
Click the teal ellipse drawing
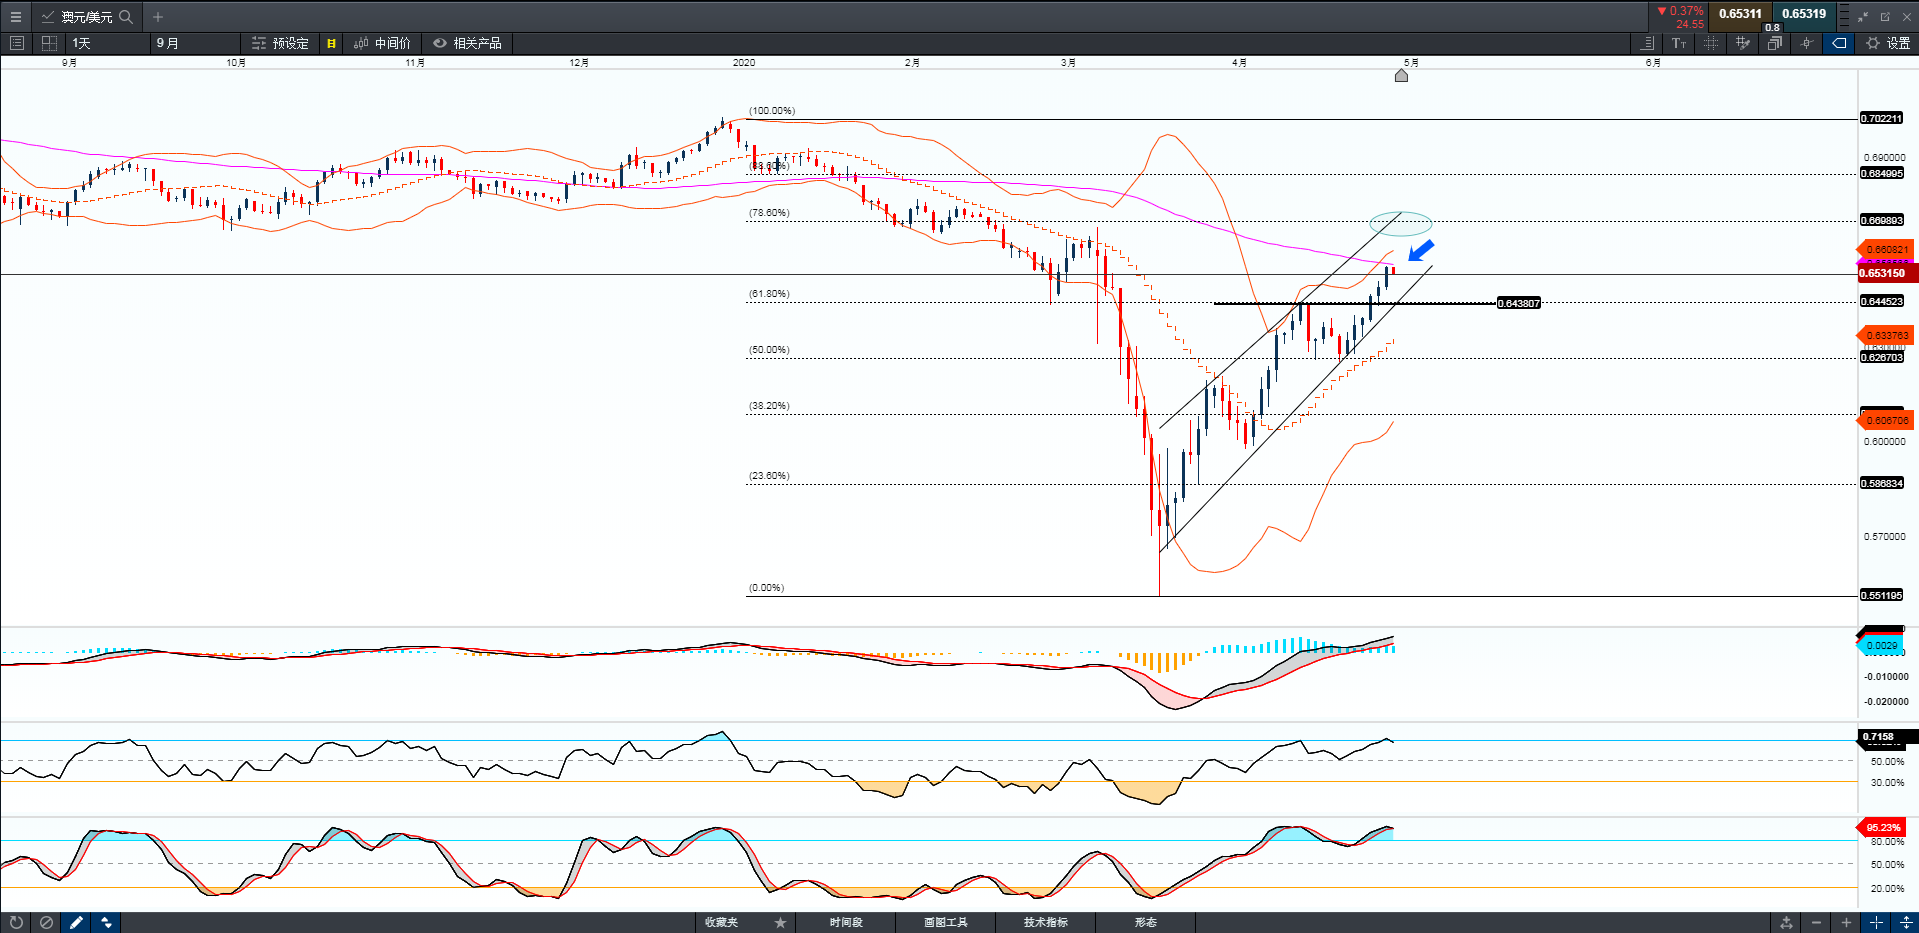tap(1400, 223)
